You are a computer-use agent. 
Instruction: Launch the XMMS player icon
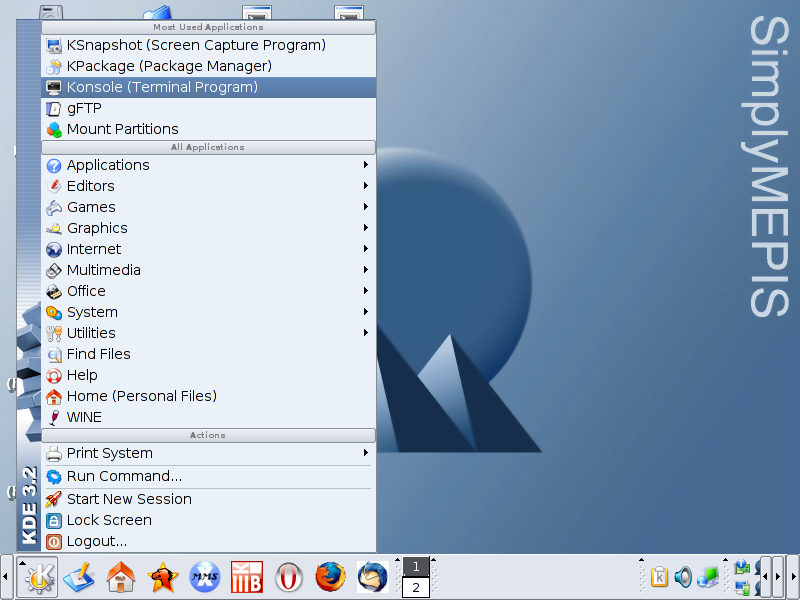point(205,577)
